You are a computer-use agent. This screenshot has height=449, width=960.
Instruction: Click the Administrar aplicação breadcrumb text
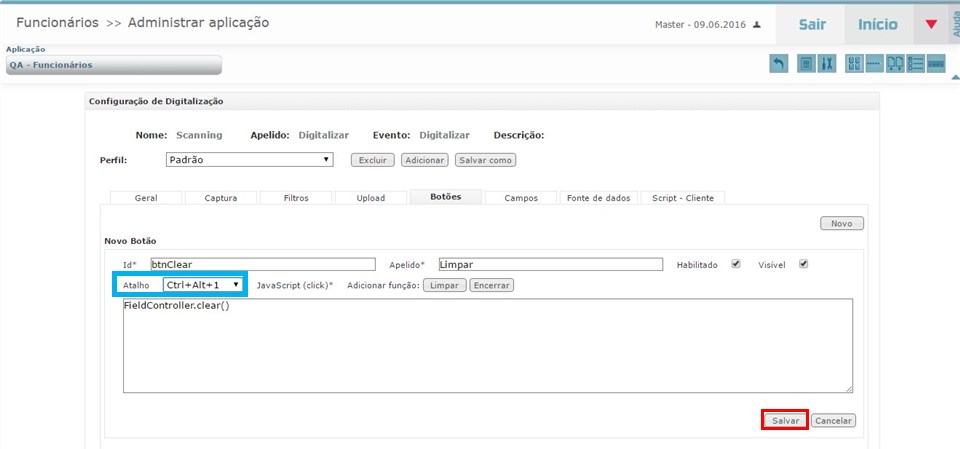198,23
